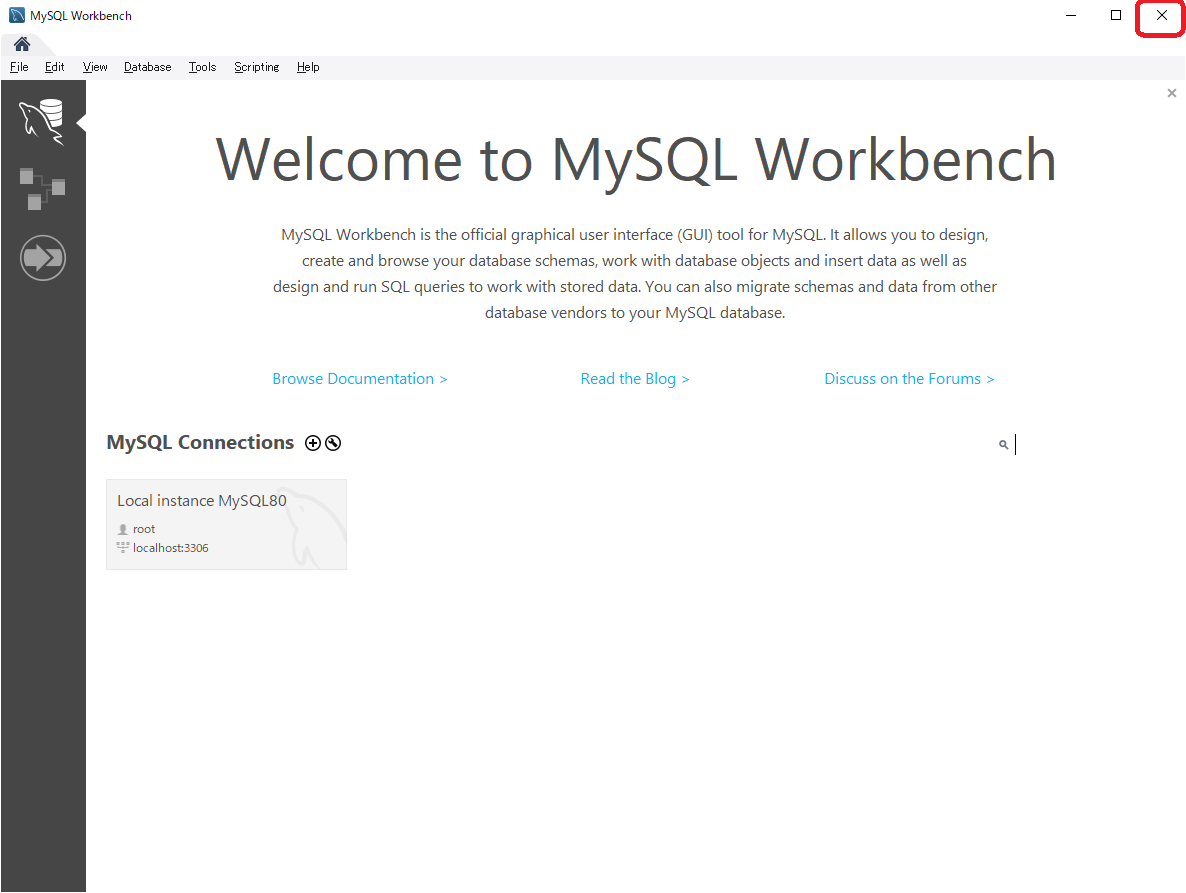
Task: Follow the Browse Documentation link
Action: 359,379
